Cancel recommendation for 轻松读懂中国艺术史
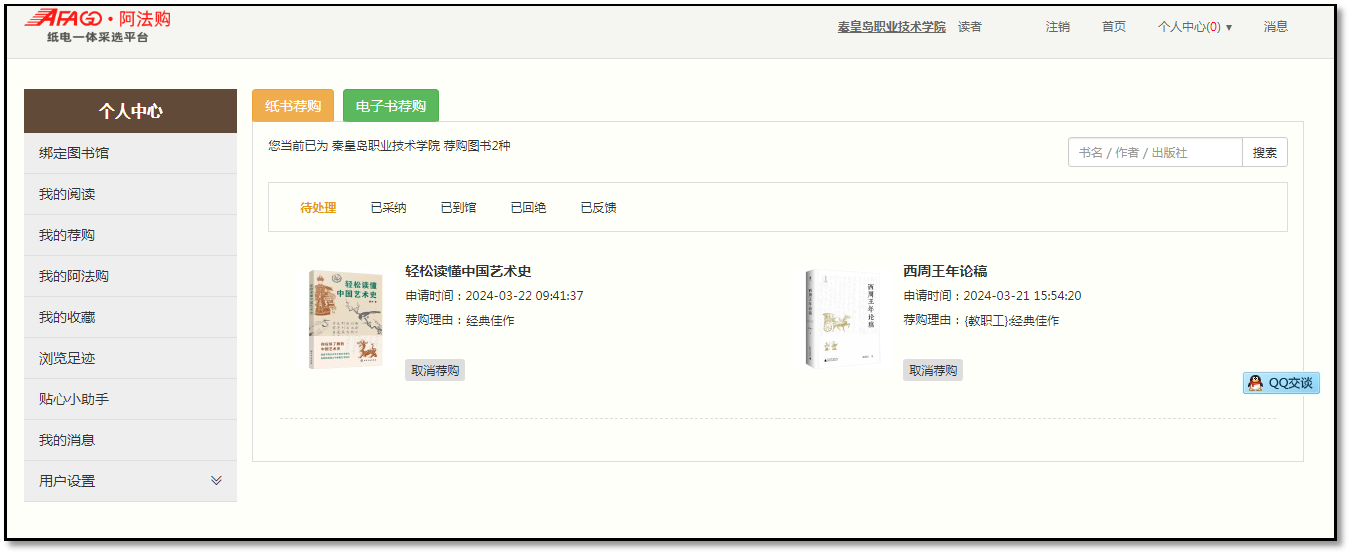The height and width of the screenshot is (554, 1355). 434,370
